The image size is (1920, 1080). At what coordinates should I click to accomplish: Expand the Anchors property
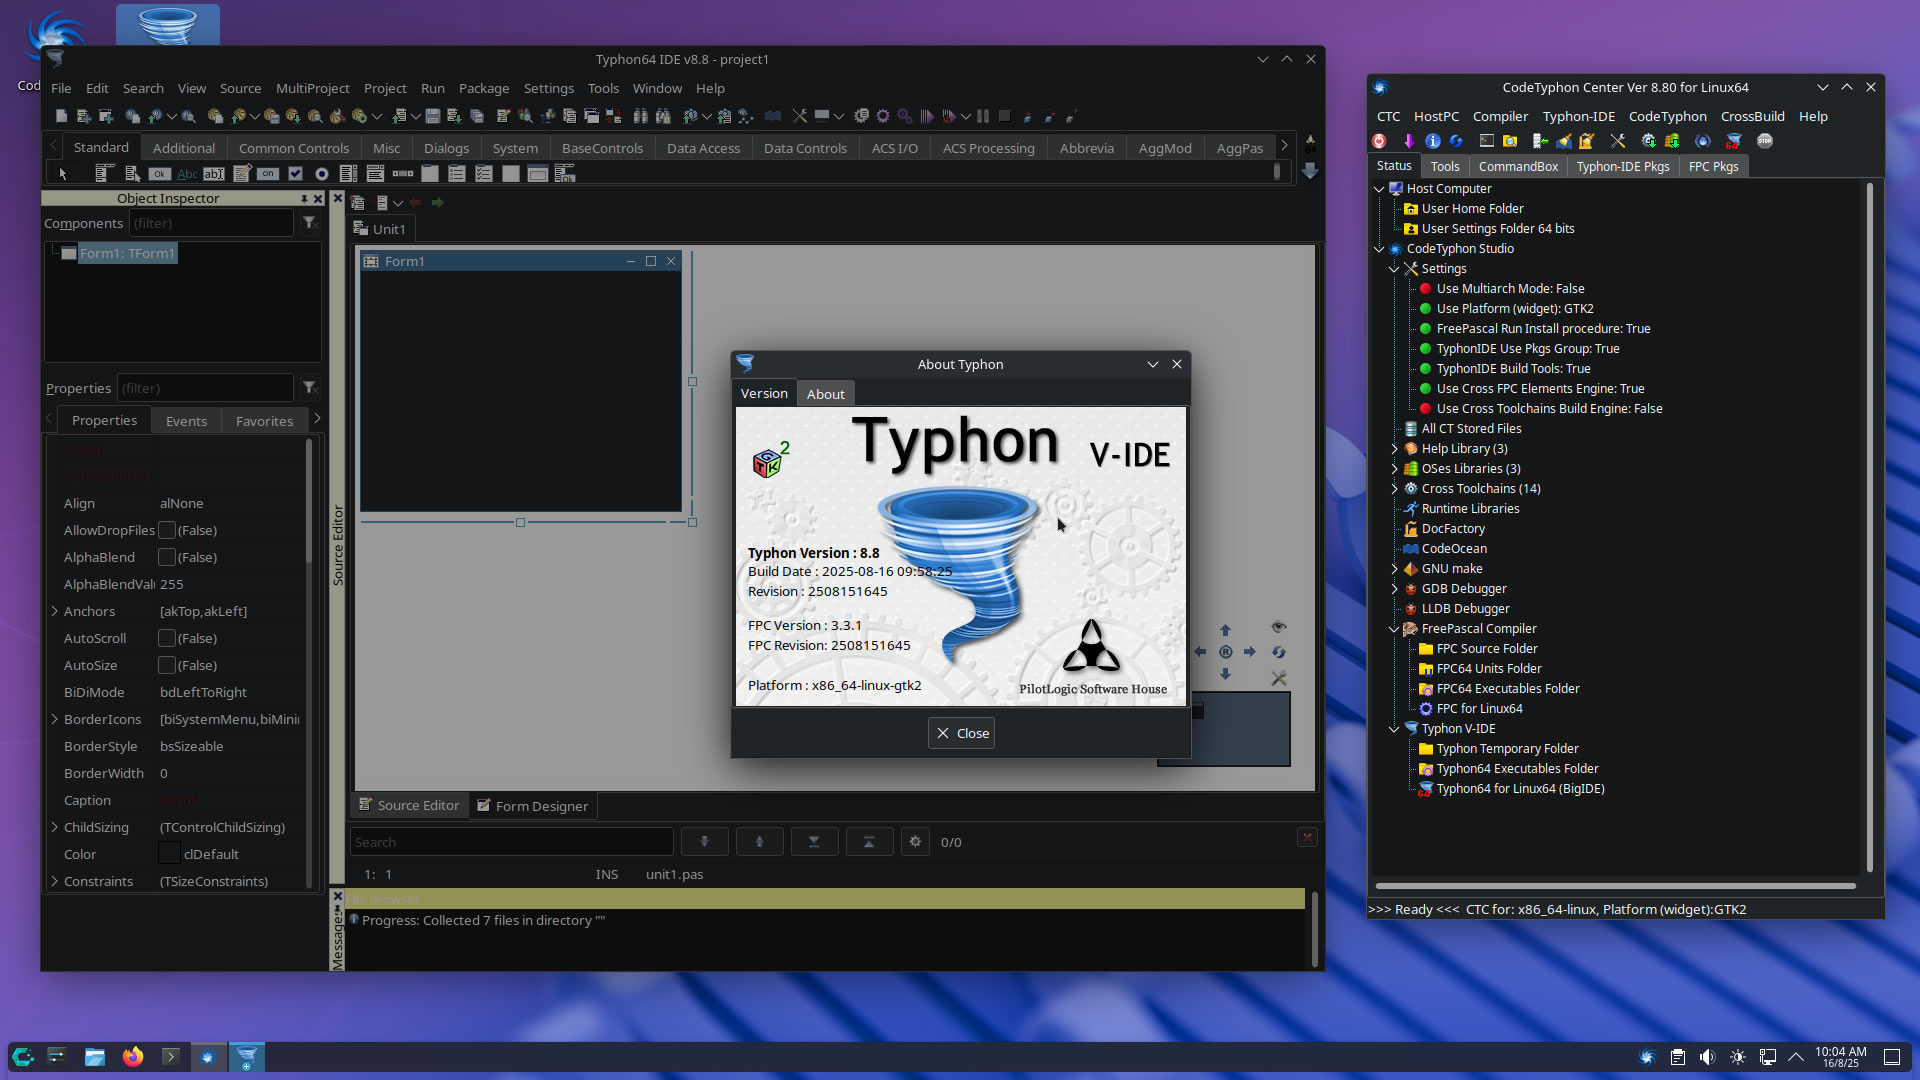point(54,611)
